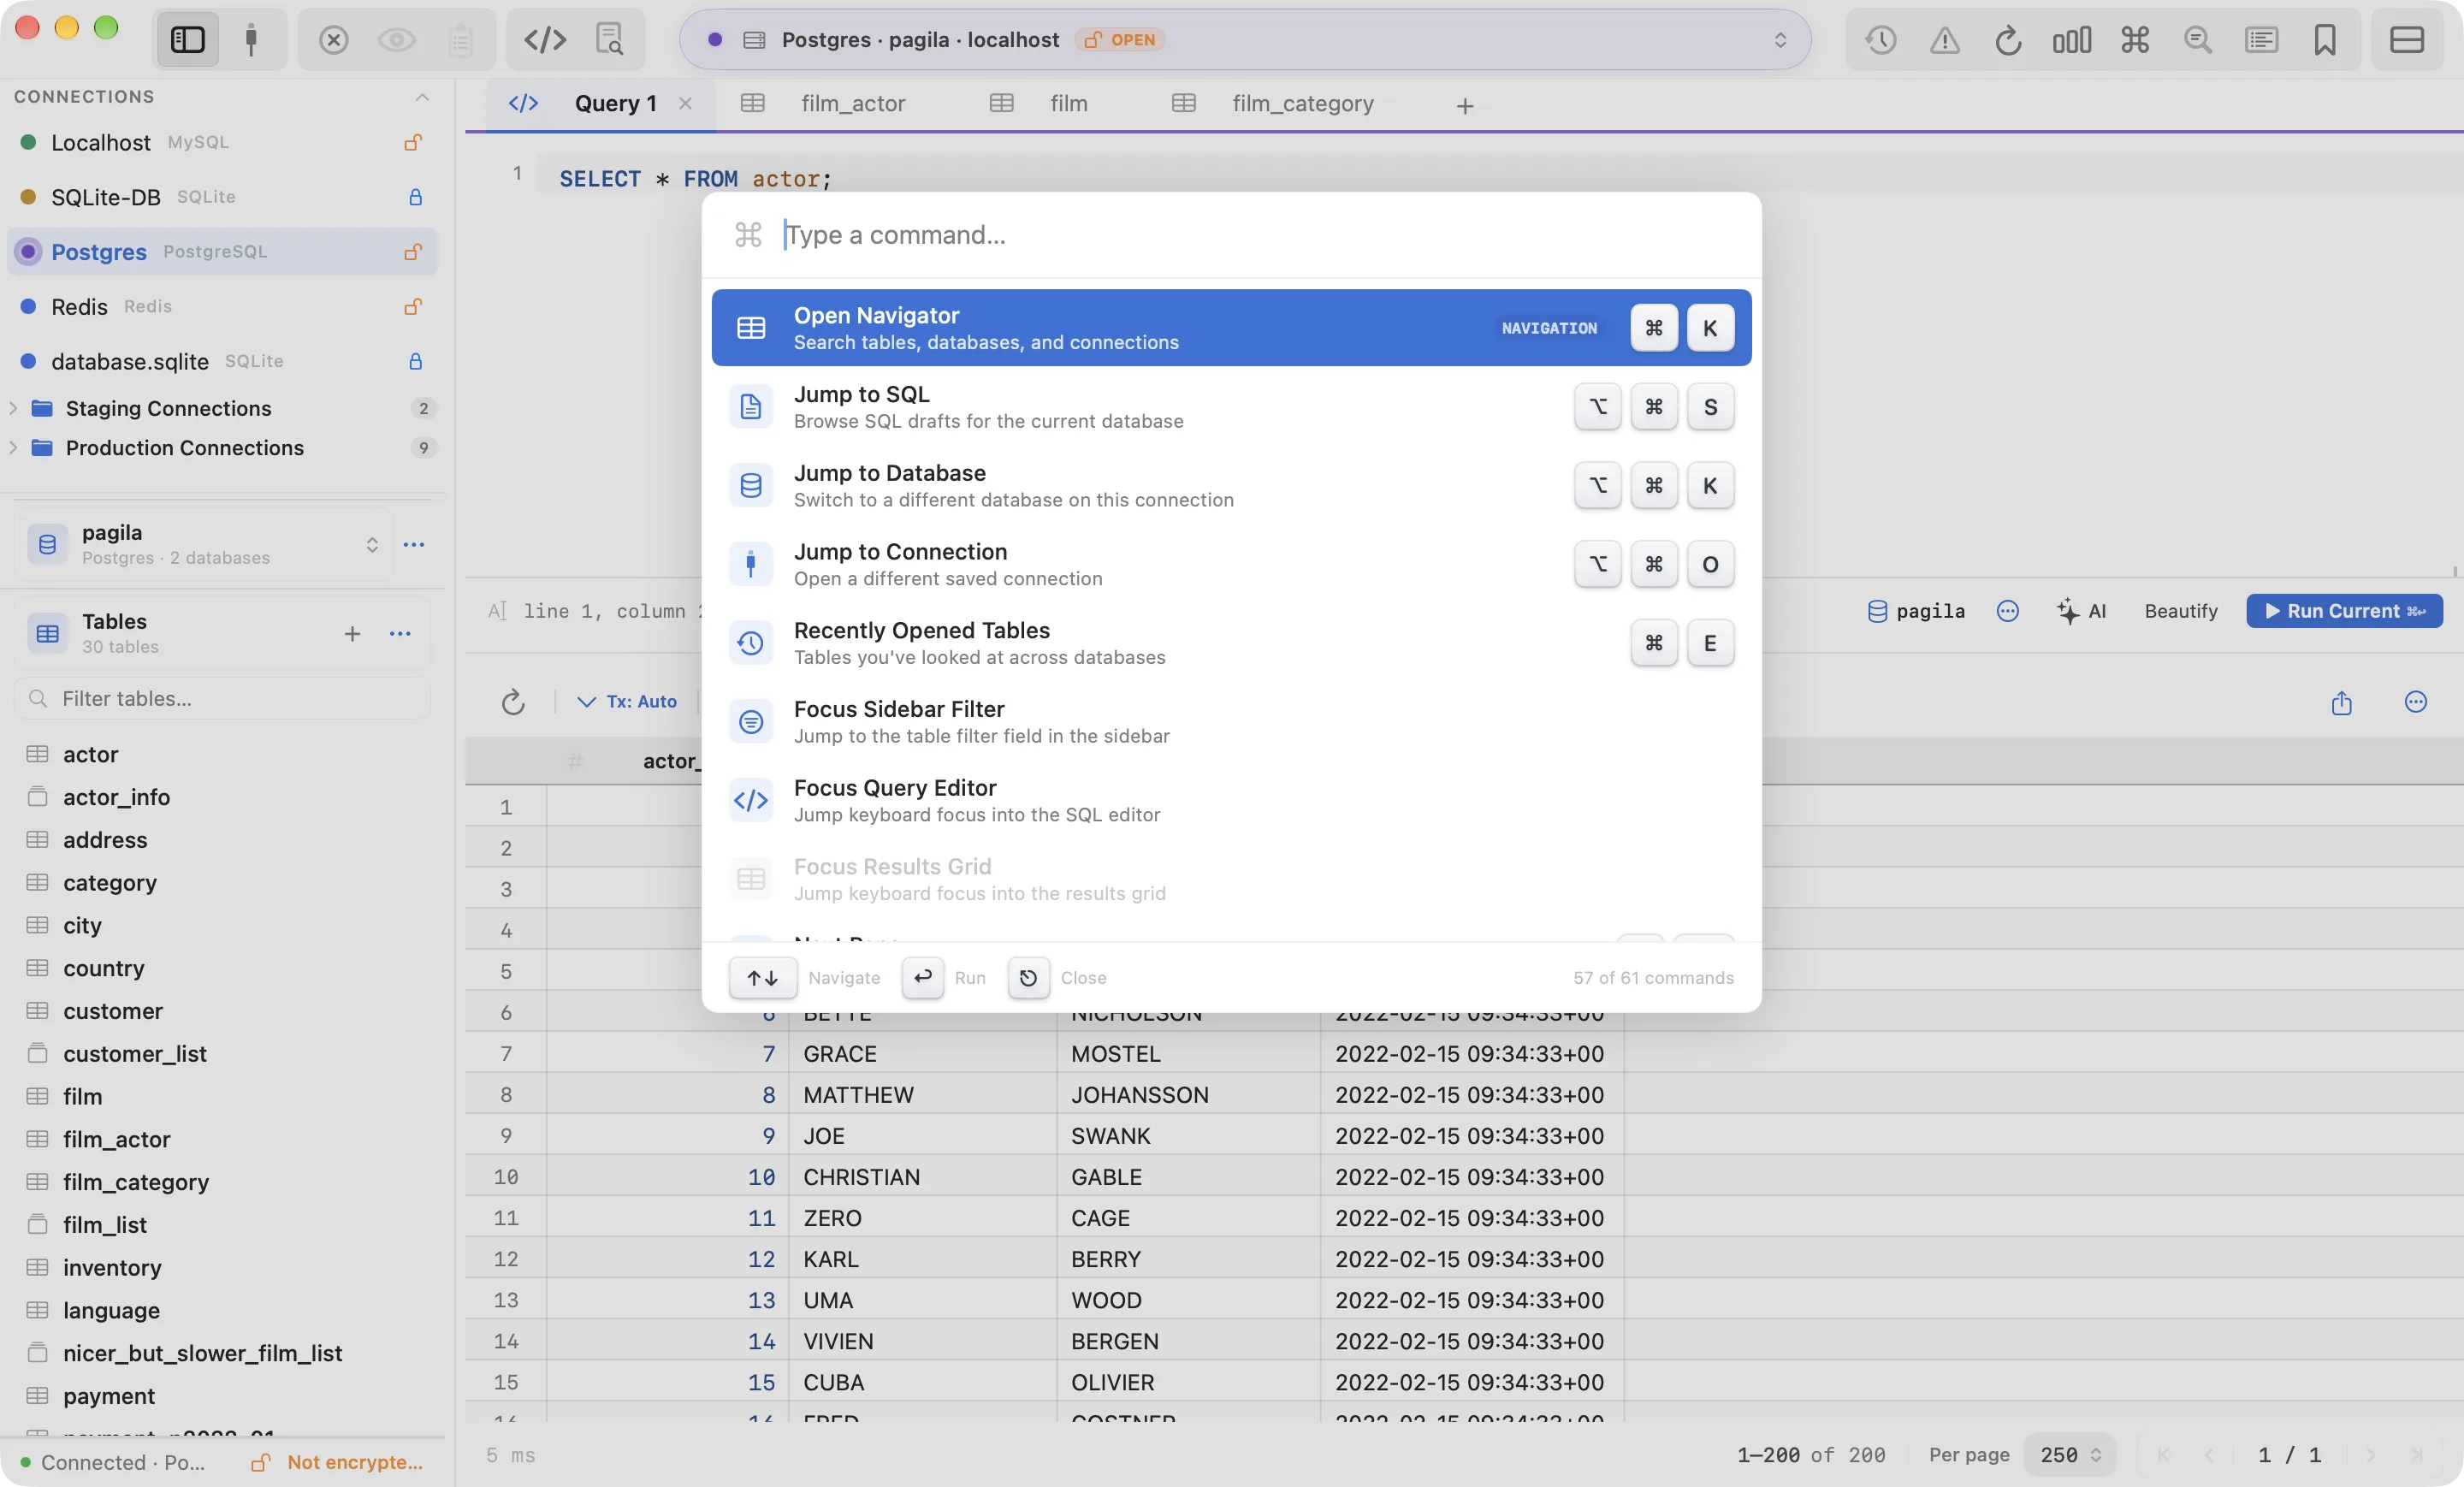
Task: Click the Run return-key button in palette
Action: point(922,977)
